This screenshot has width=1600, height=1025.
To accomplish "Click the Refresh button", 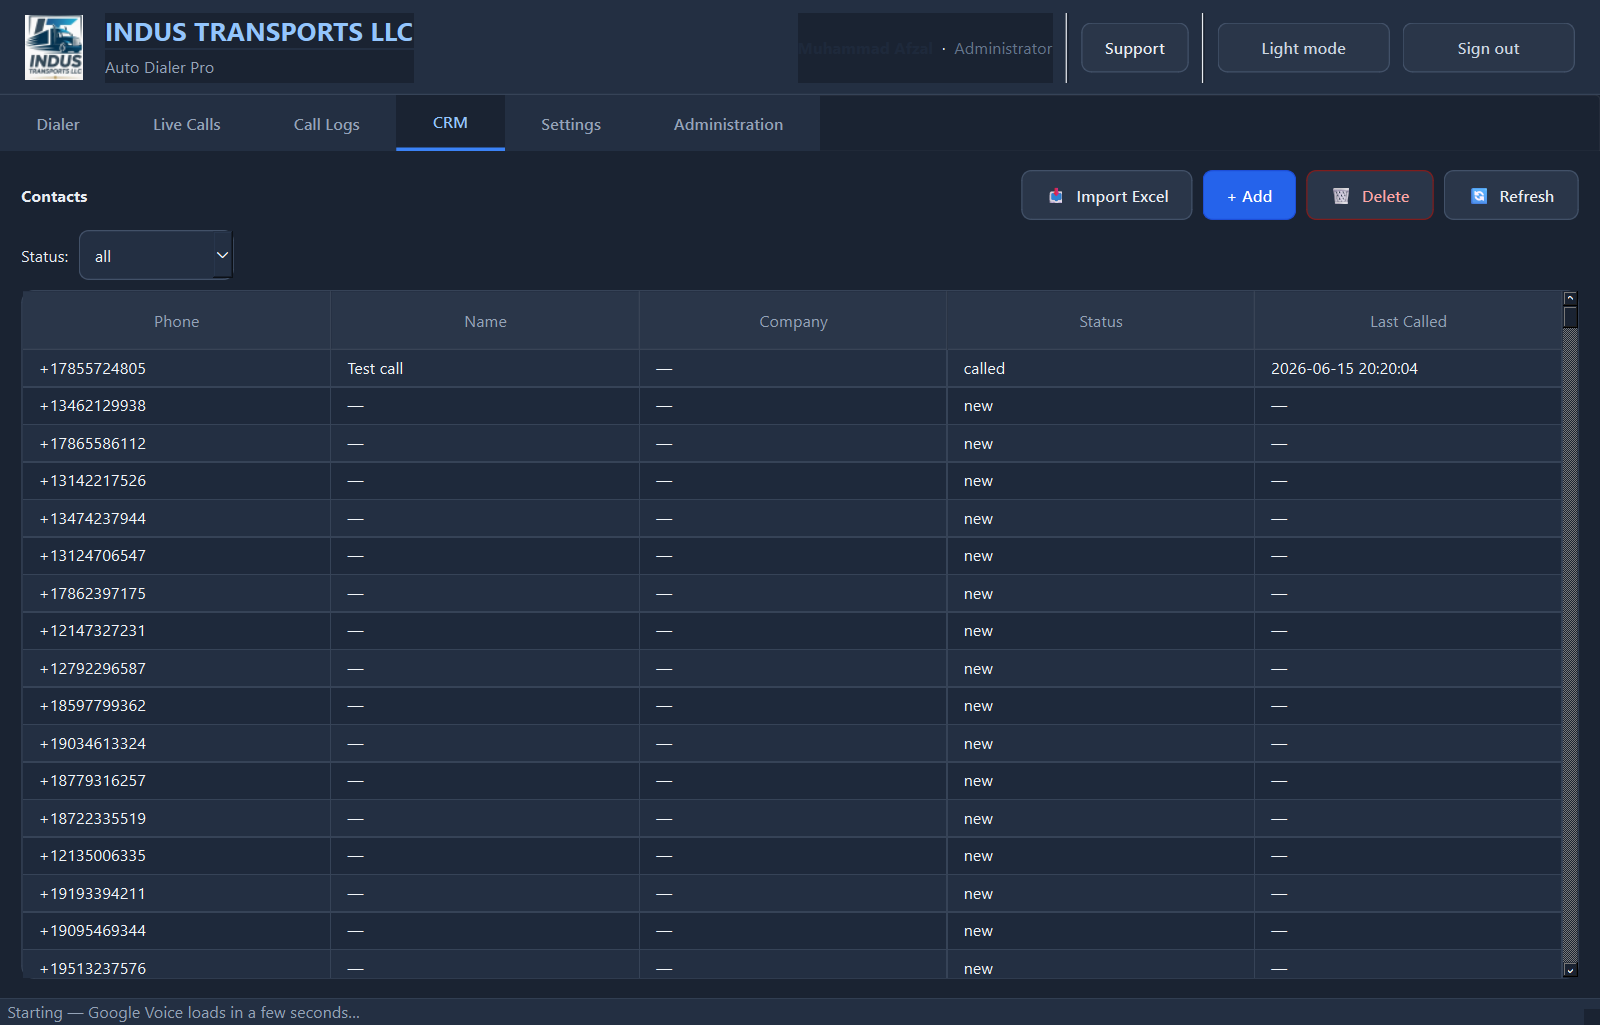I will click(1511, 195).
